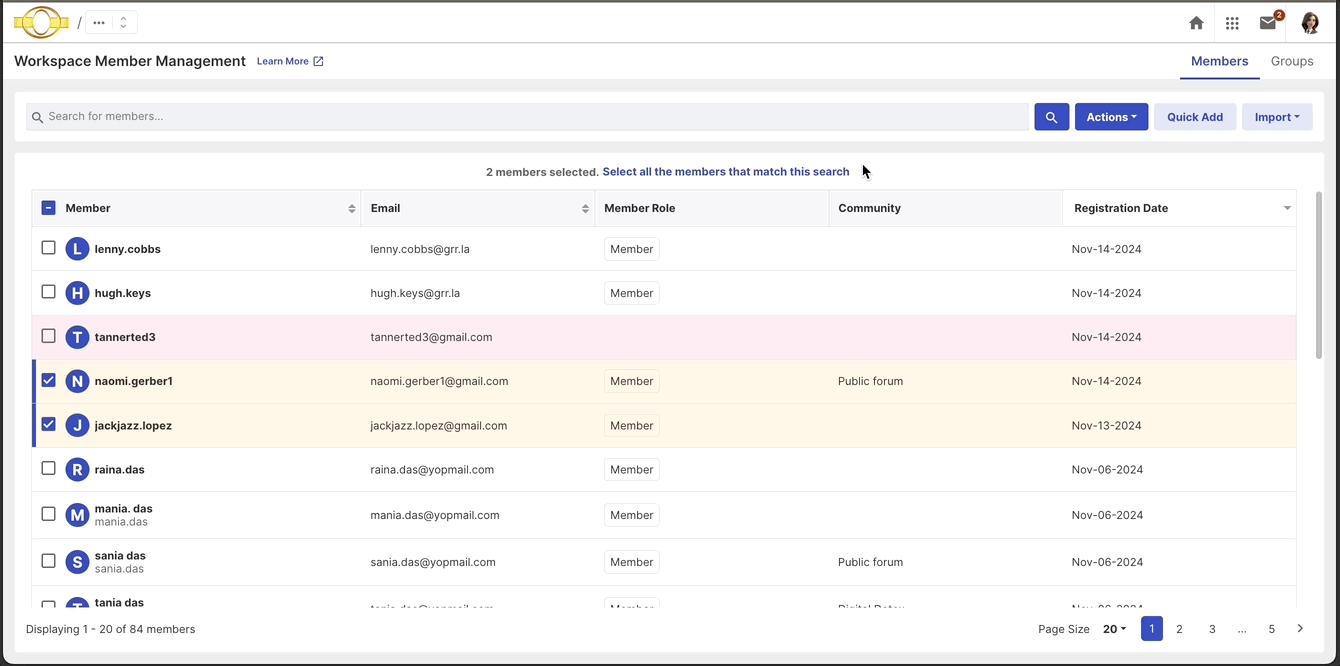Go to page 2
The image size is (1340, 666).
point(1180,629)
